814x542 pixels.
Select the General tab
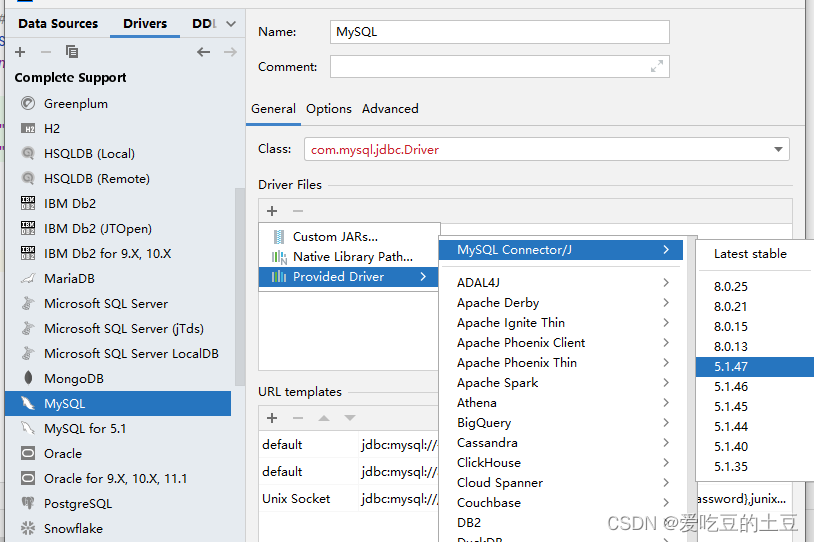click(274, 109)
